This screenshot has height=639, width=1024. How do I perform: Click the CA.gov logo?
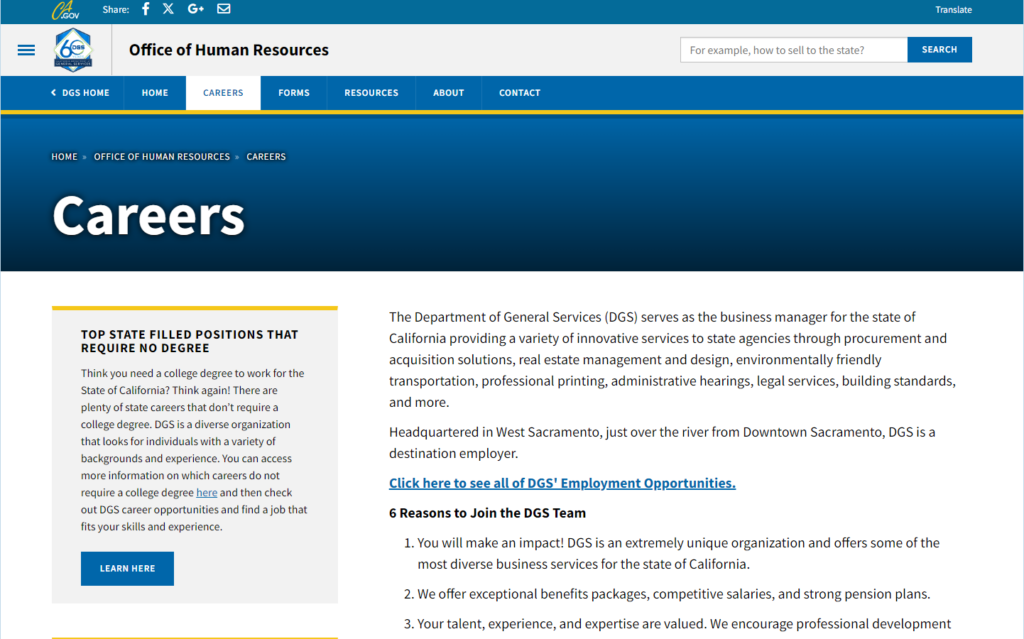pos(65,10)
